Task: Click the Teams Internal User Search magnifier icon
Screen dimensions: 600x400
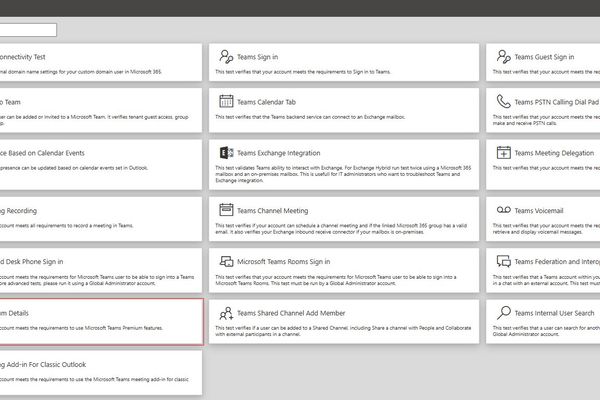Action: (x=504, y=313)
